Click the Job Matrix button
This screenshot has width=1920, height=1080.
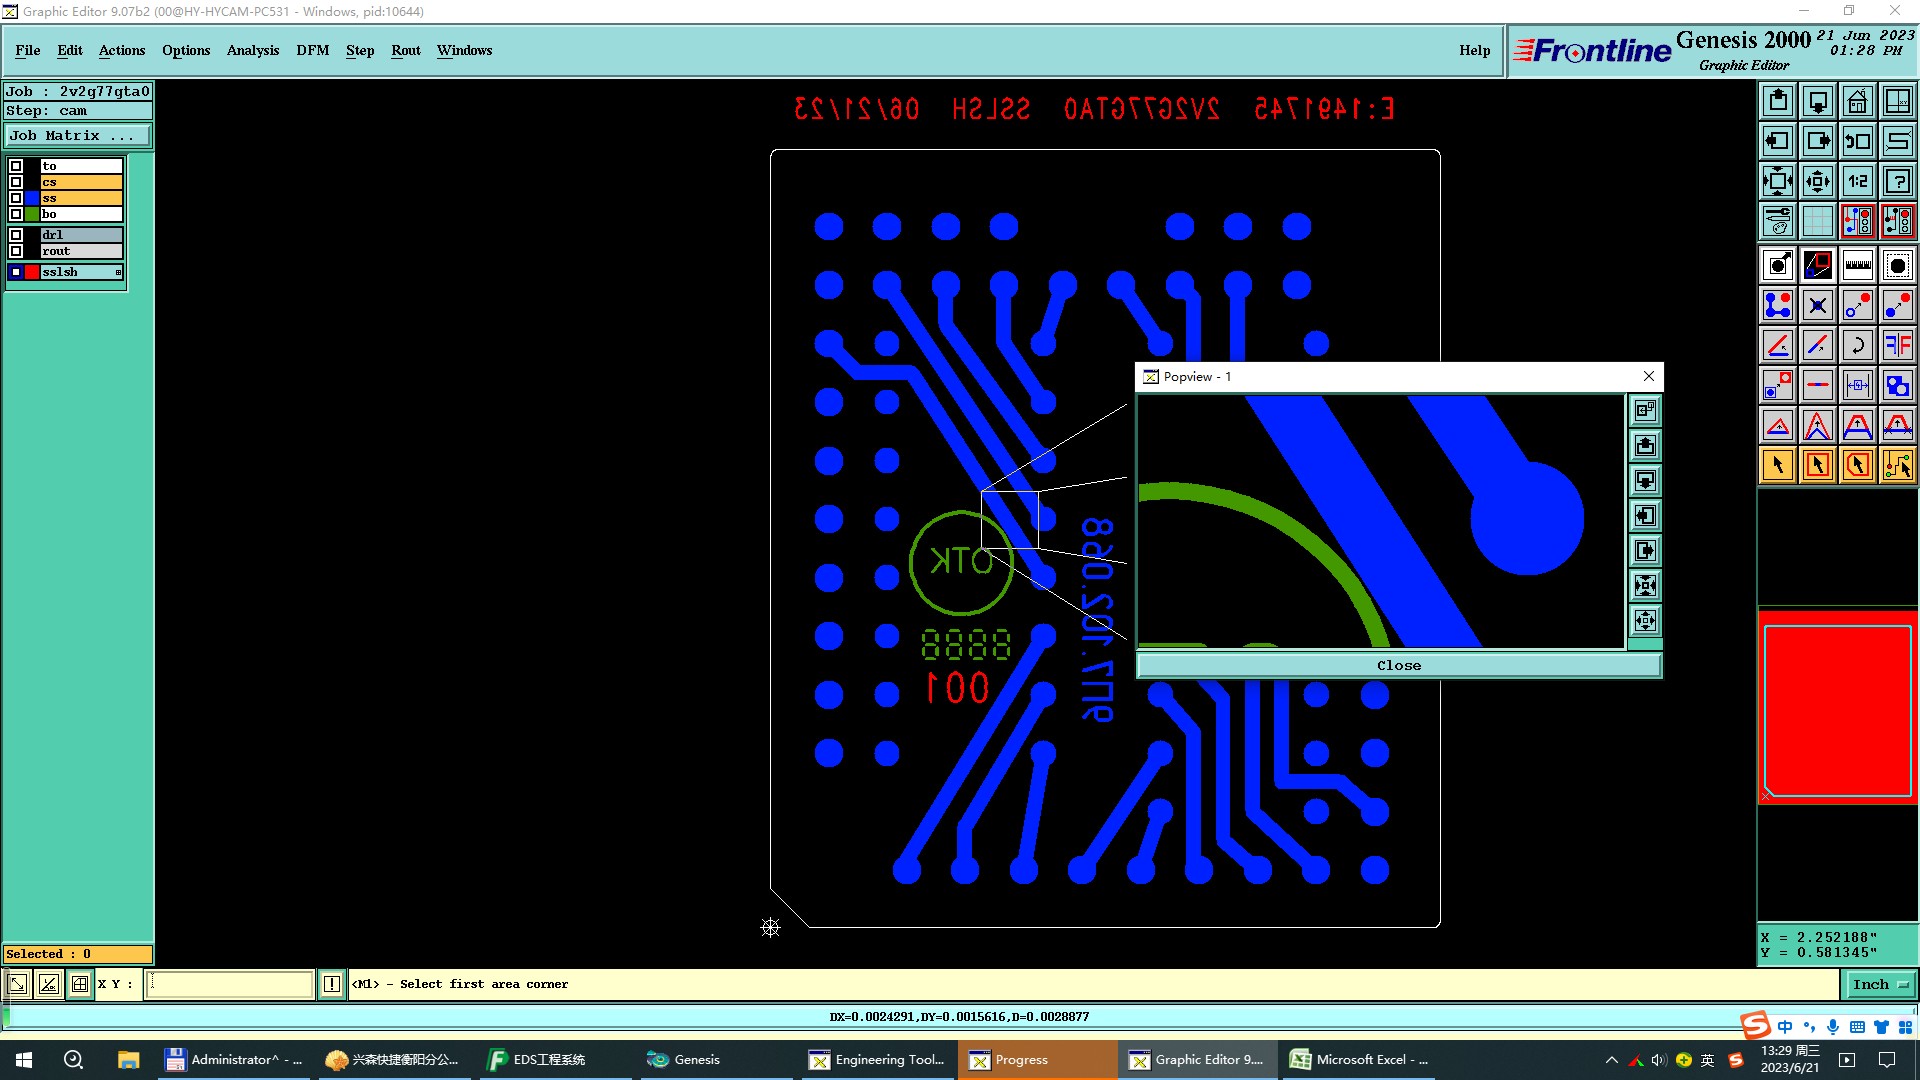click(x=77, y=135)
